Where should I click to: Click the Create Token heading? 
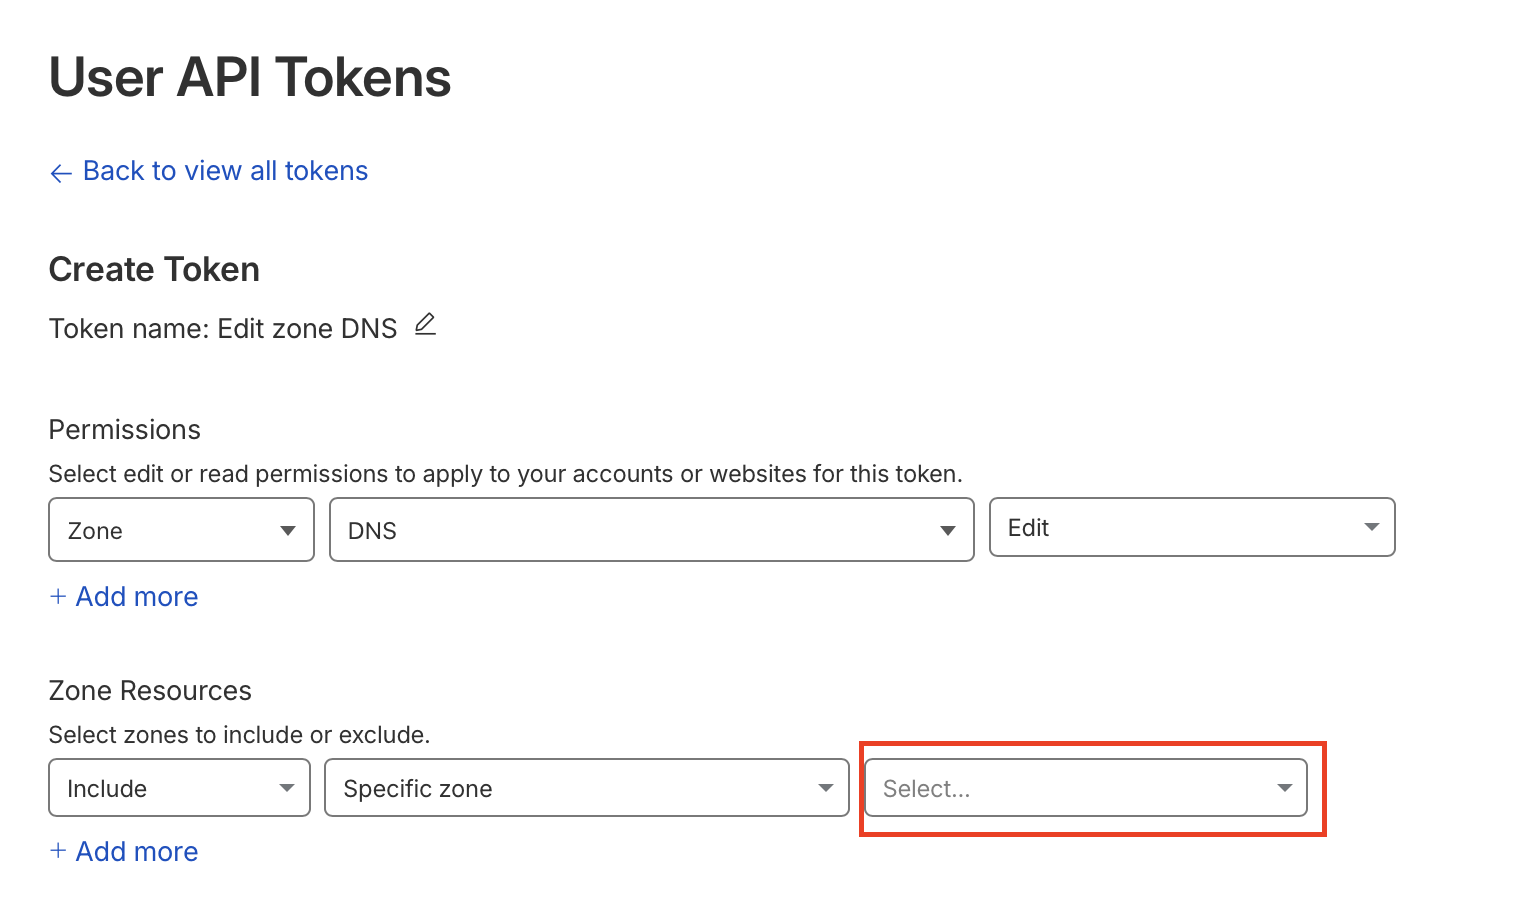click(x=154, y=268)
